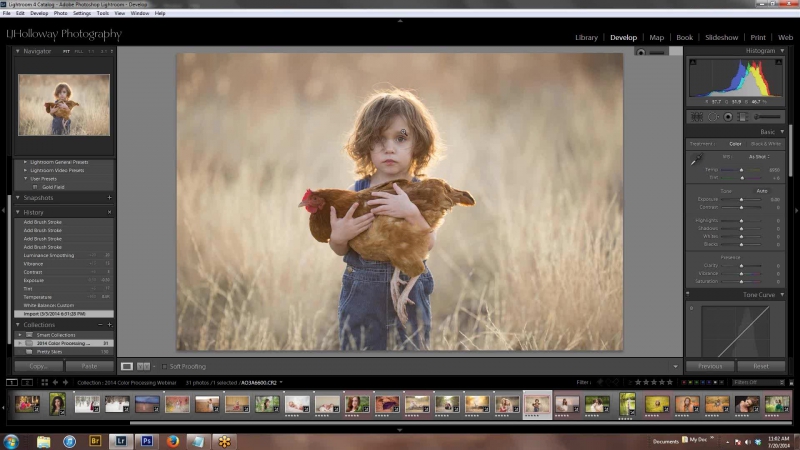Viewport: 800px width, 450px height.
Task: Select the Red Eye Correction tool
Action: [x=728, y=117]
